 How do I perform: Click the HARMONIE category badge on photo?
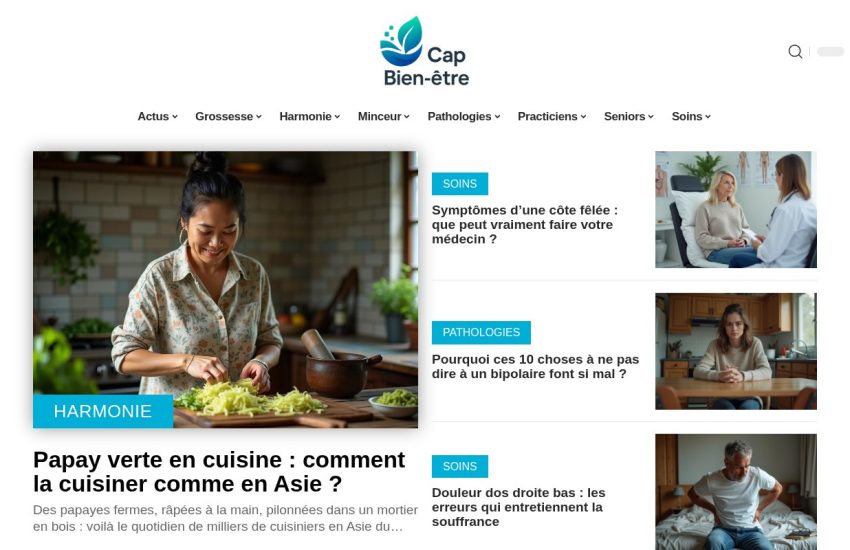(x=103, y=411)
